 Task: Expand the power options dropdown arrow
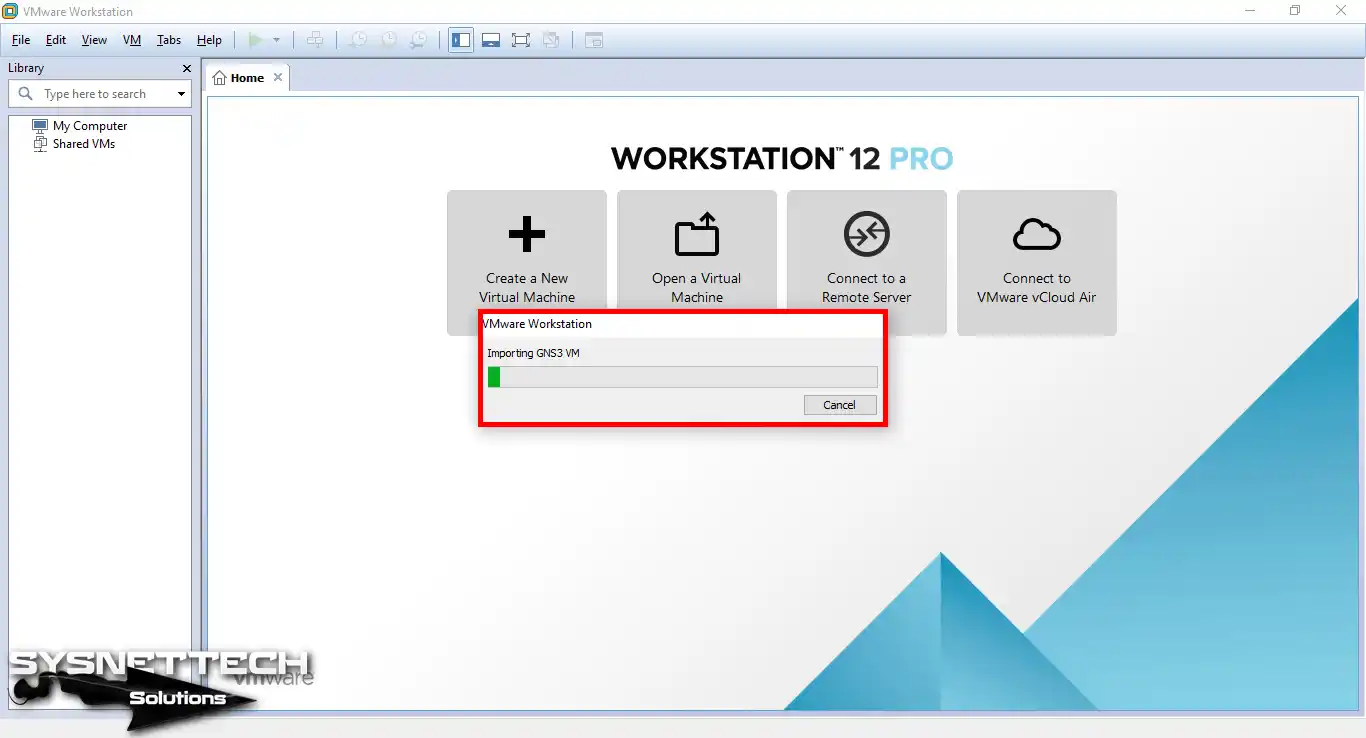tap(277, 40)
